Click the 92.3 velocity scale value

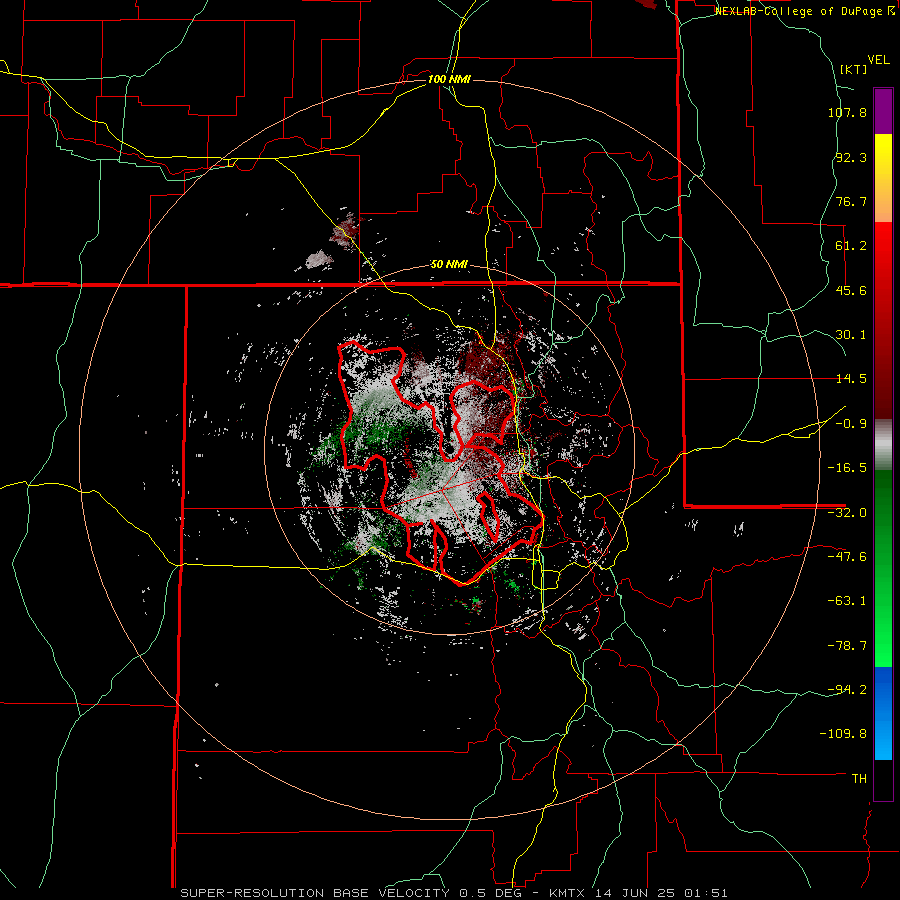click(851, 157)
